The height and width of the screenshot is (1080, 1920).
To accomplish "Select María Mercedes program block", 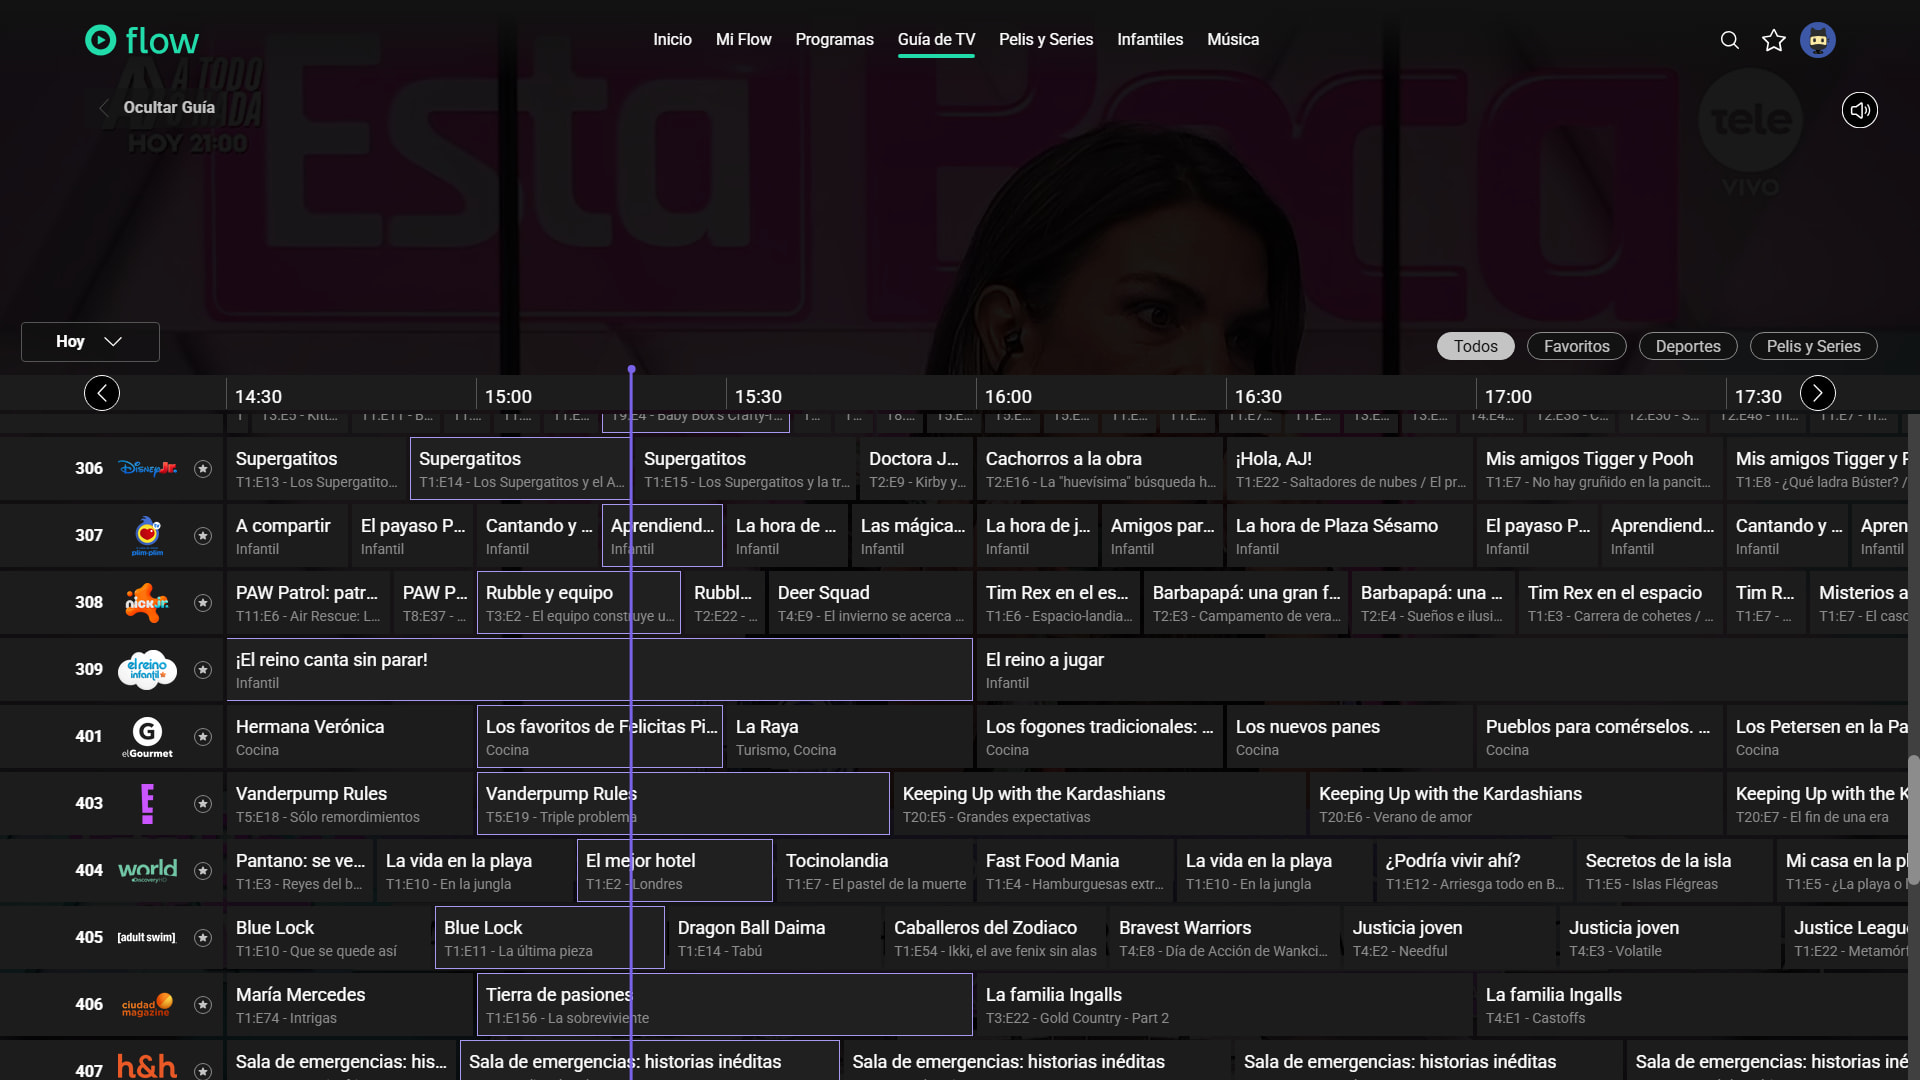I will click(350, 1005).
